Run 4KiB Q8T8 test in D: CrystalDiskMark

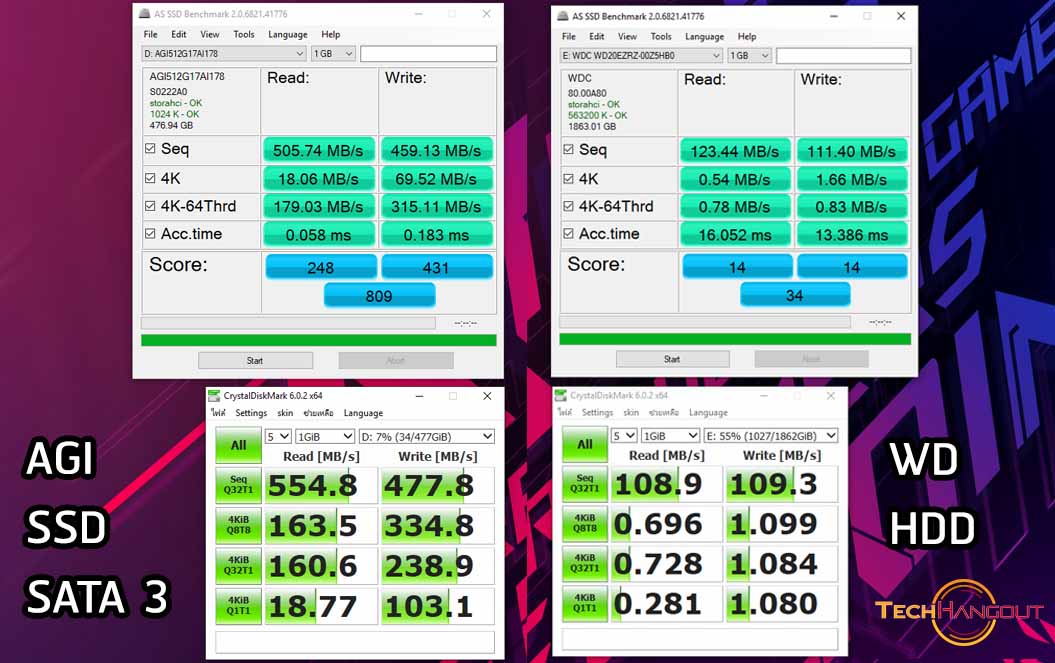[x=238, y=526]
